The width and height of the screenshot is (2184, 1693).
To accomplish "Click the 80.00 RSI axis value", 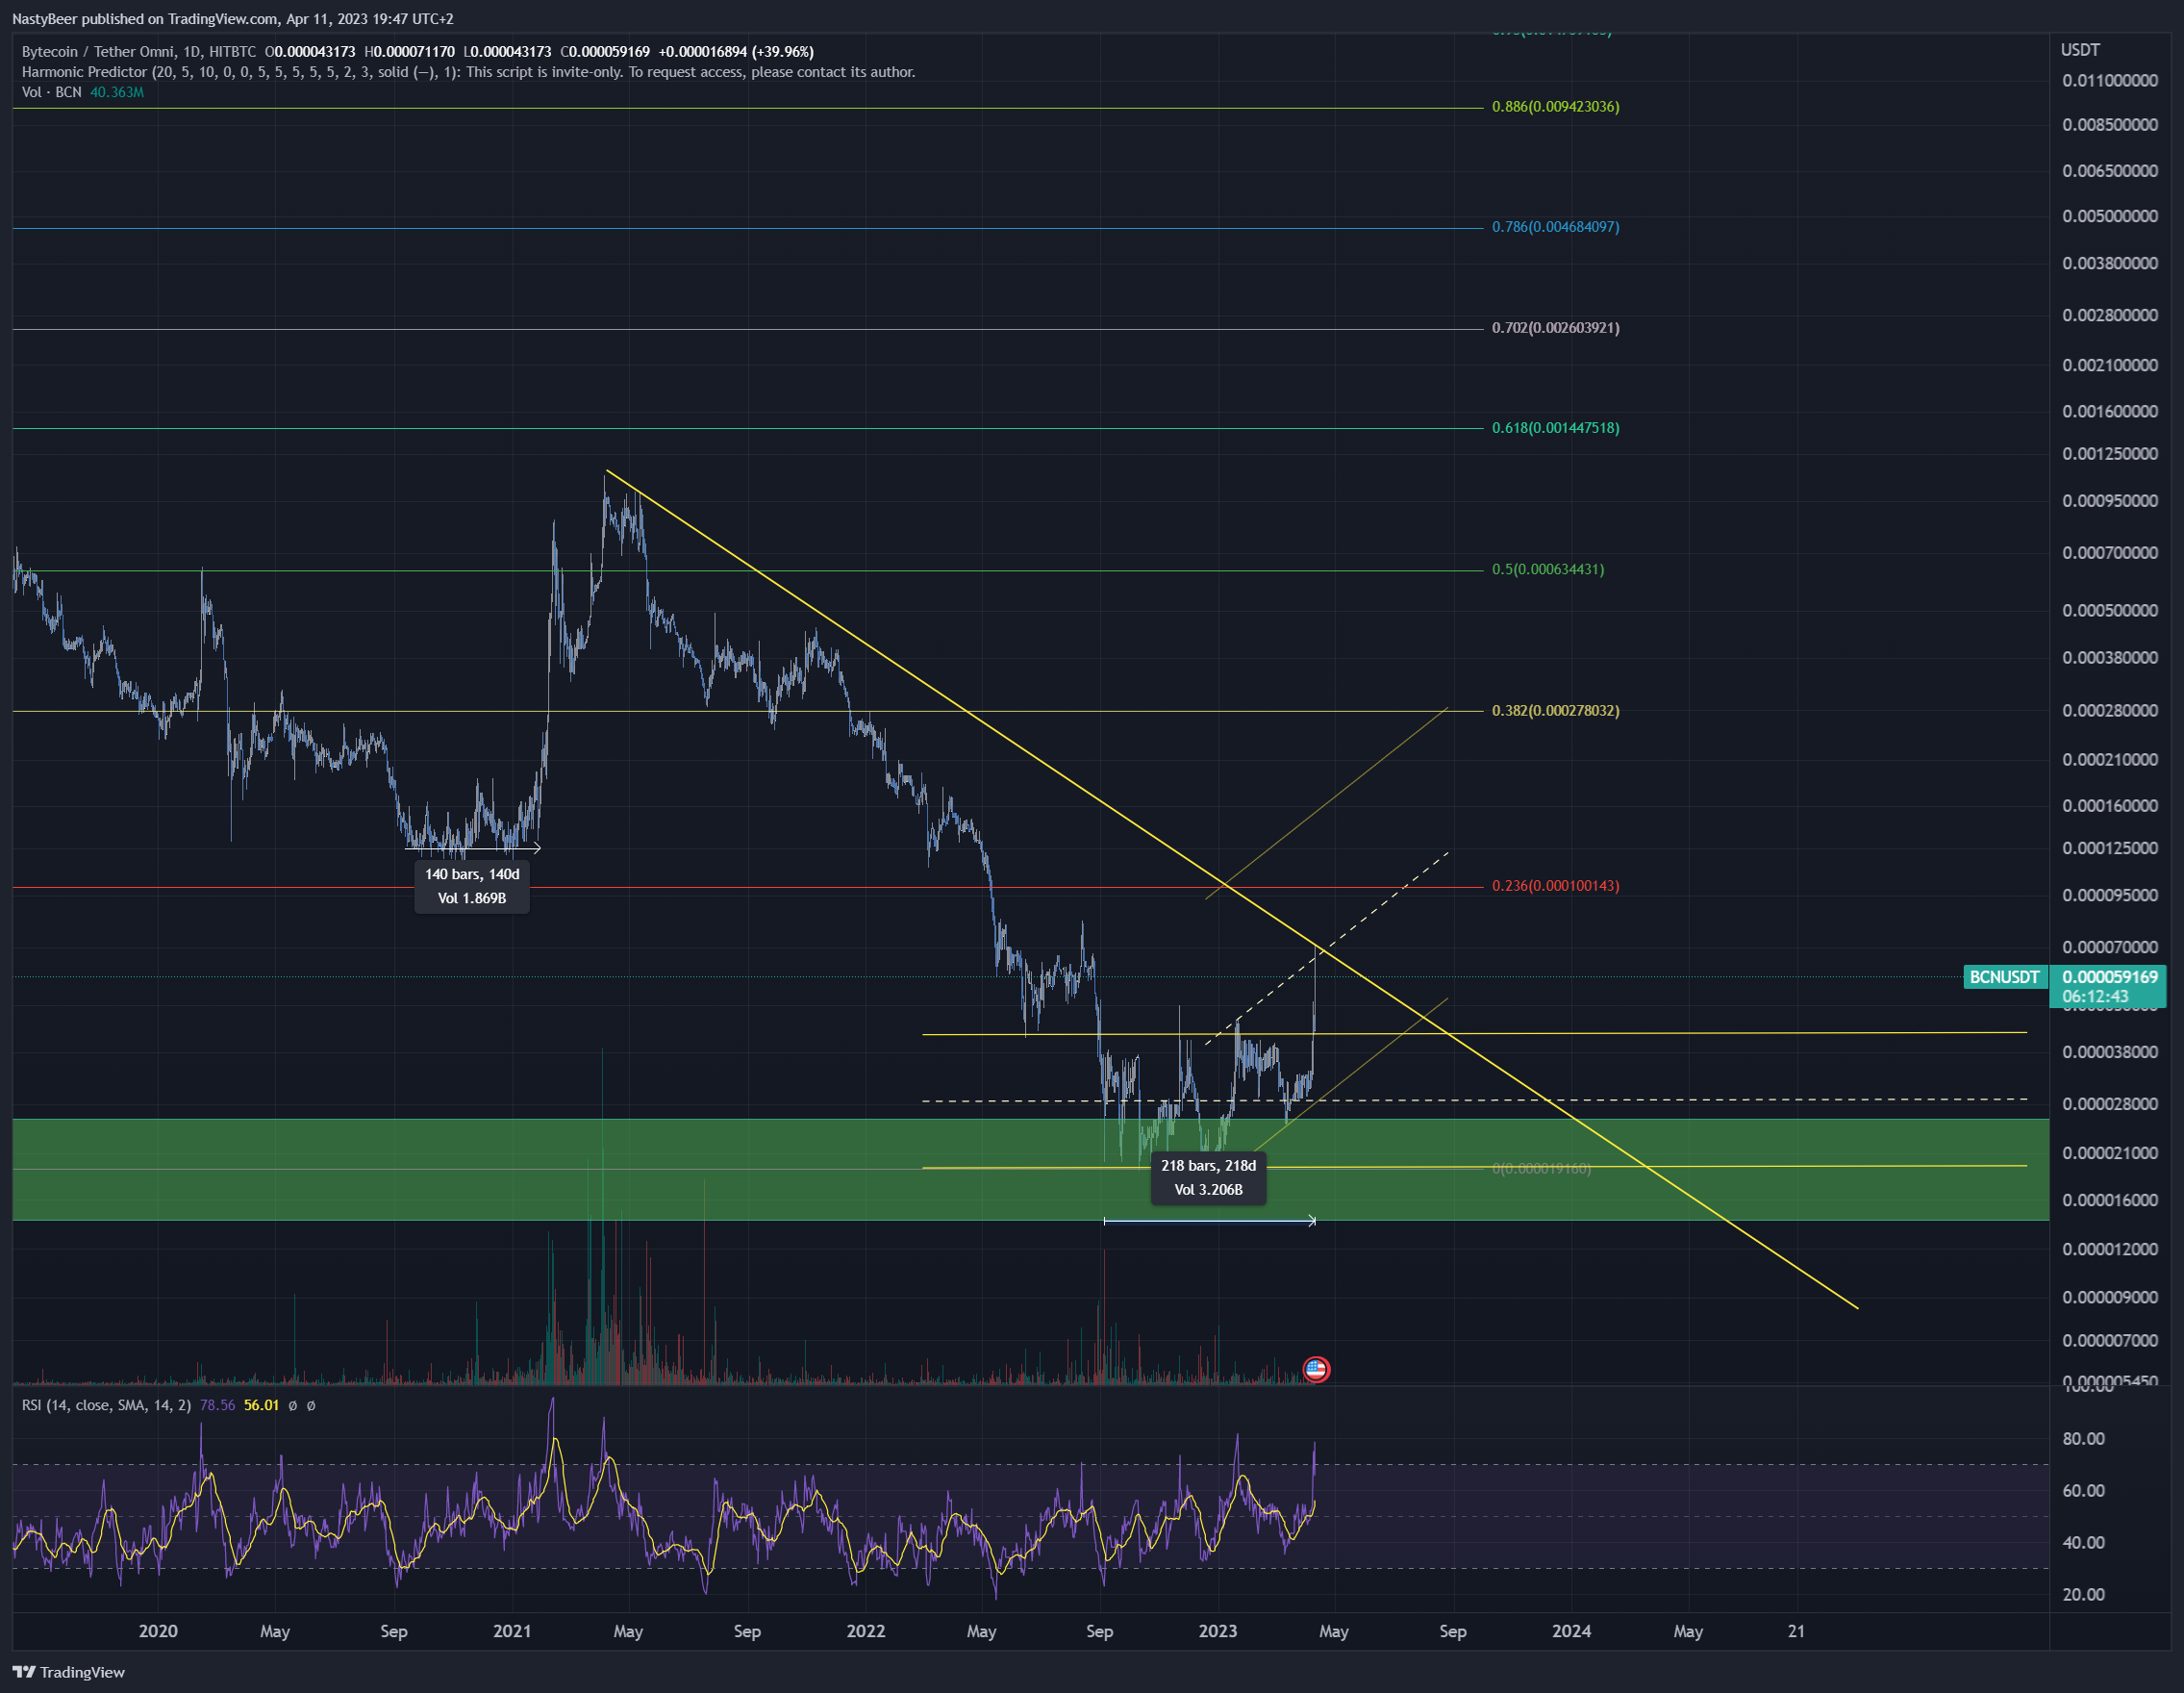I will point(2084,1439).
